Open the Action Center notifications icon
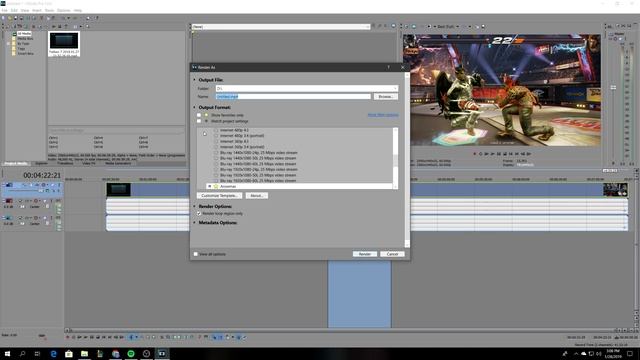 630,353
